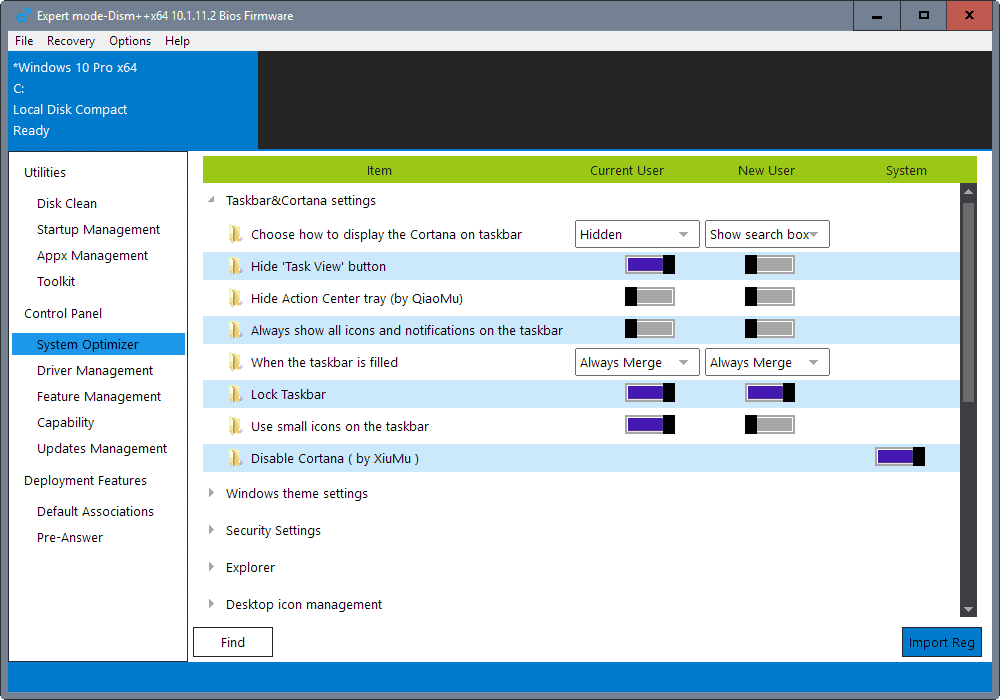Open the Recovery menu
Screen dimensions: 1000x700
click(x=70, y=41)
